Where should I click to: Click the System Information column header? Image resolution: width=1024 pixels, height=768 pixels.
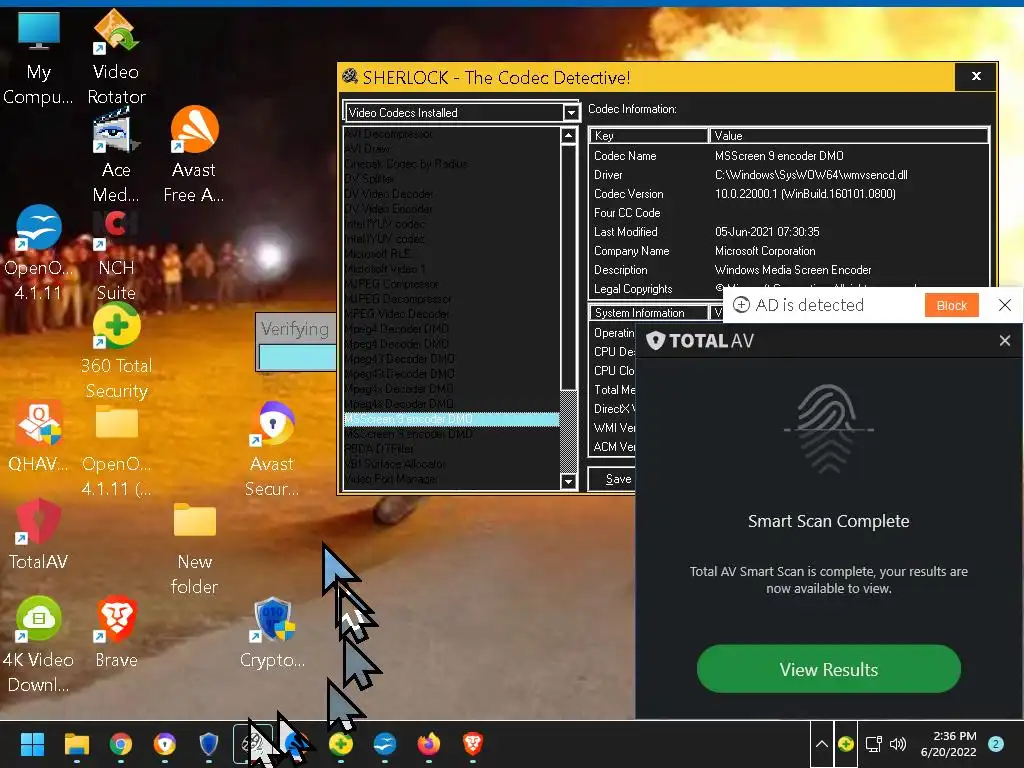(x=648, y=313)
